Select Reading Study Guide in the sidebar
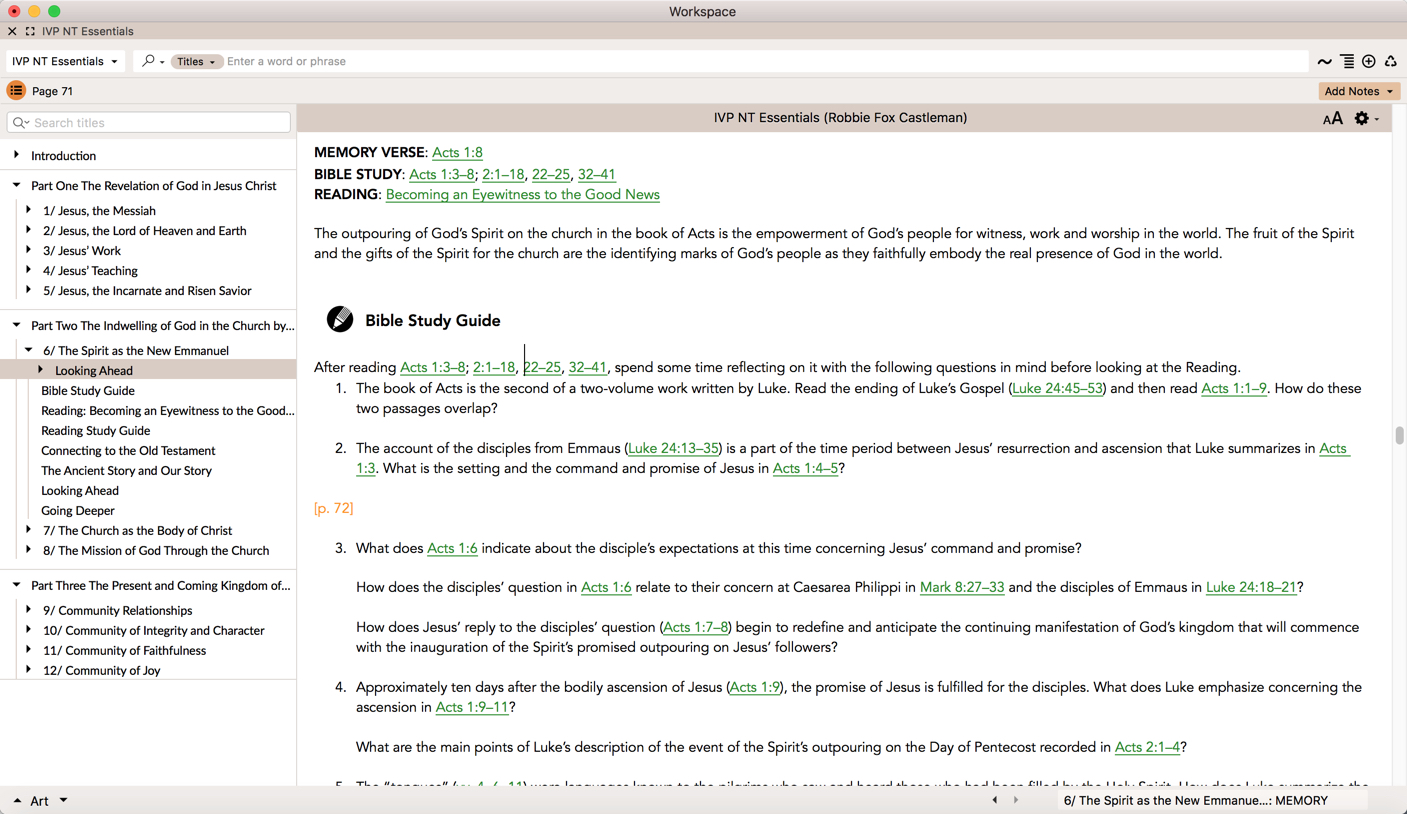 click(95, 430)
